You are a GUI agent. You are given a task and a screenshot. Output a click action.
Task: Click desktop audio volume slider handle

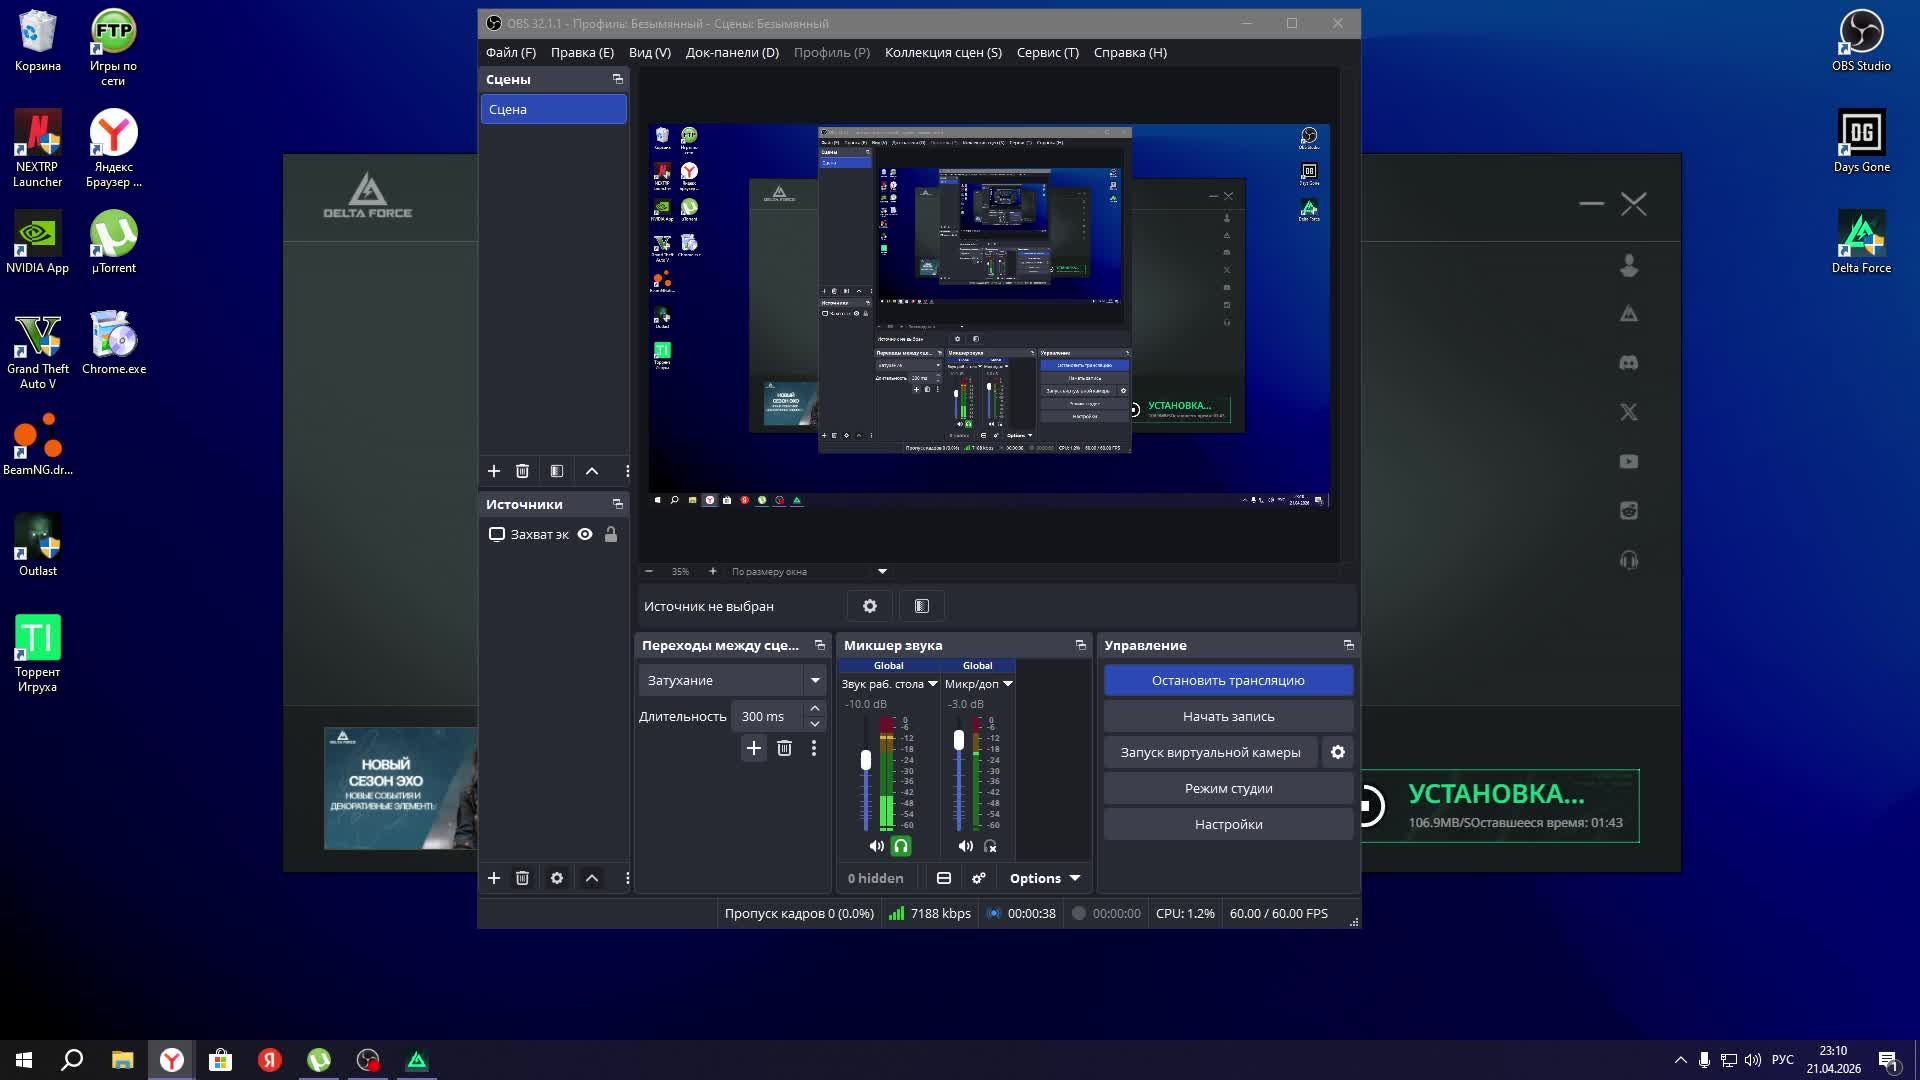866,760
